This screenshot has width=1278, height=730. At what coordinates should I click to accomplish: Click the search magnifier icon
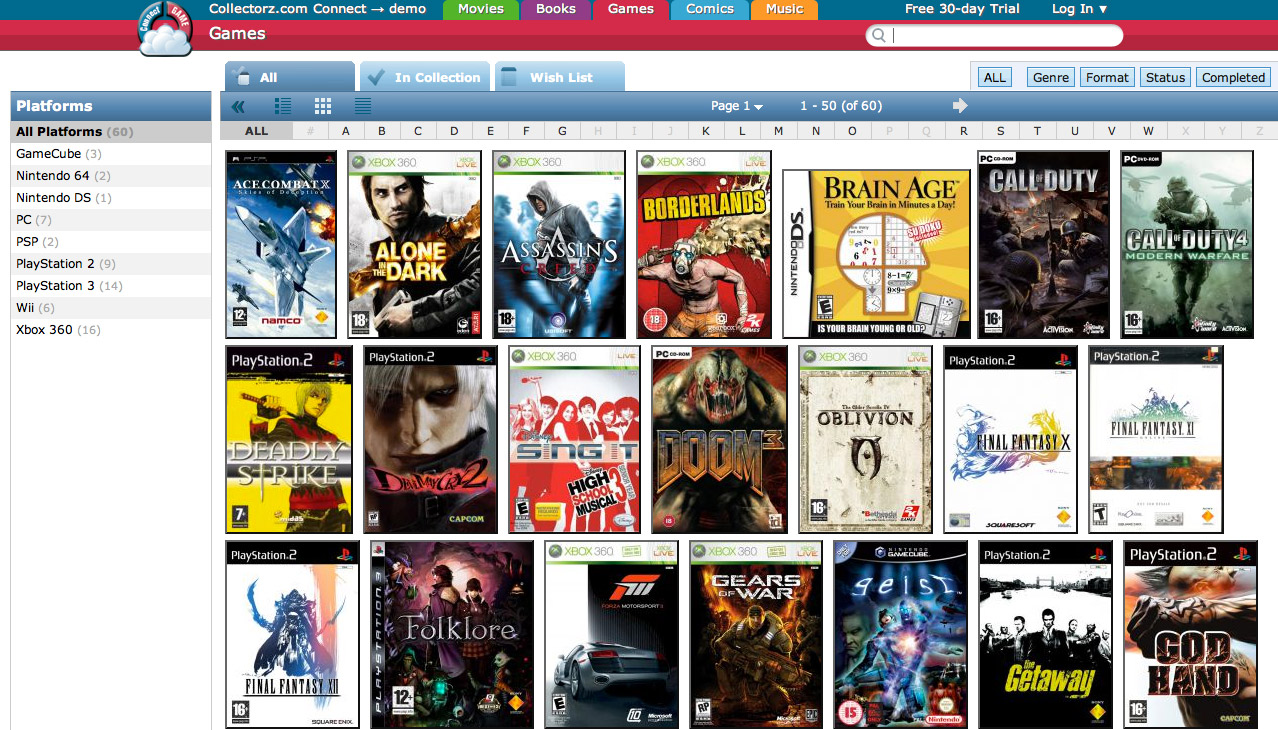click(879, 36)
